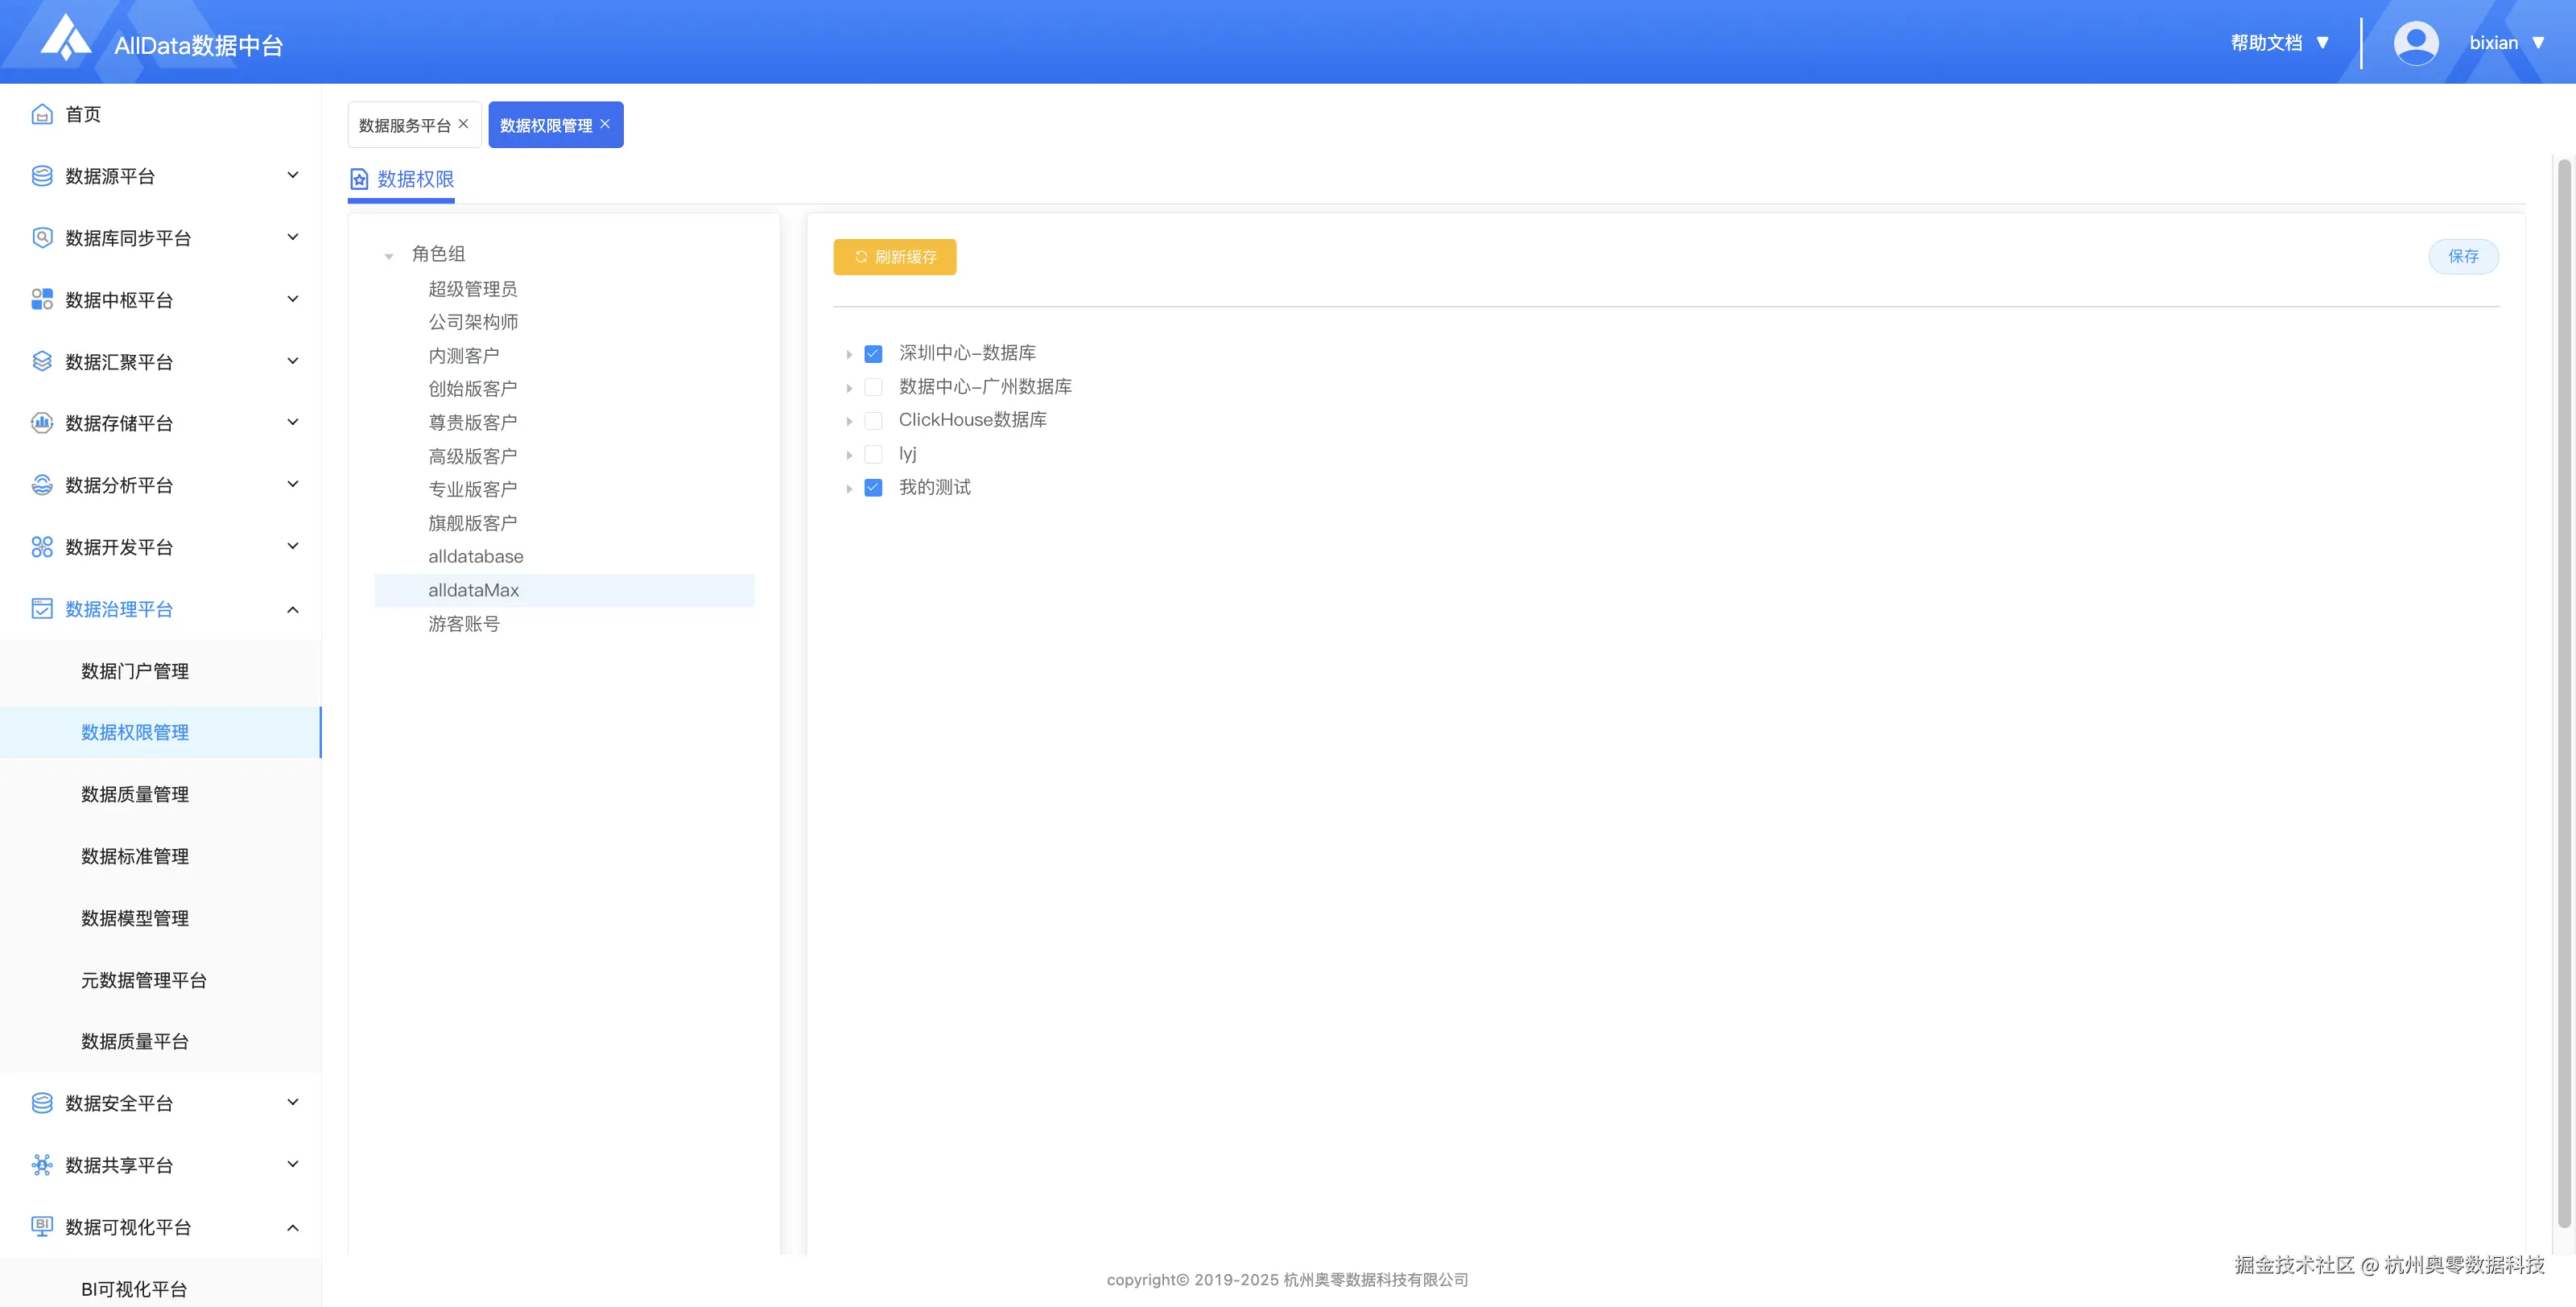The image size is (2576, 1307).
Task: Close the 数据服务平台 tab
Action: pos(463,124)
